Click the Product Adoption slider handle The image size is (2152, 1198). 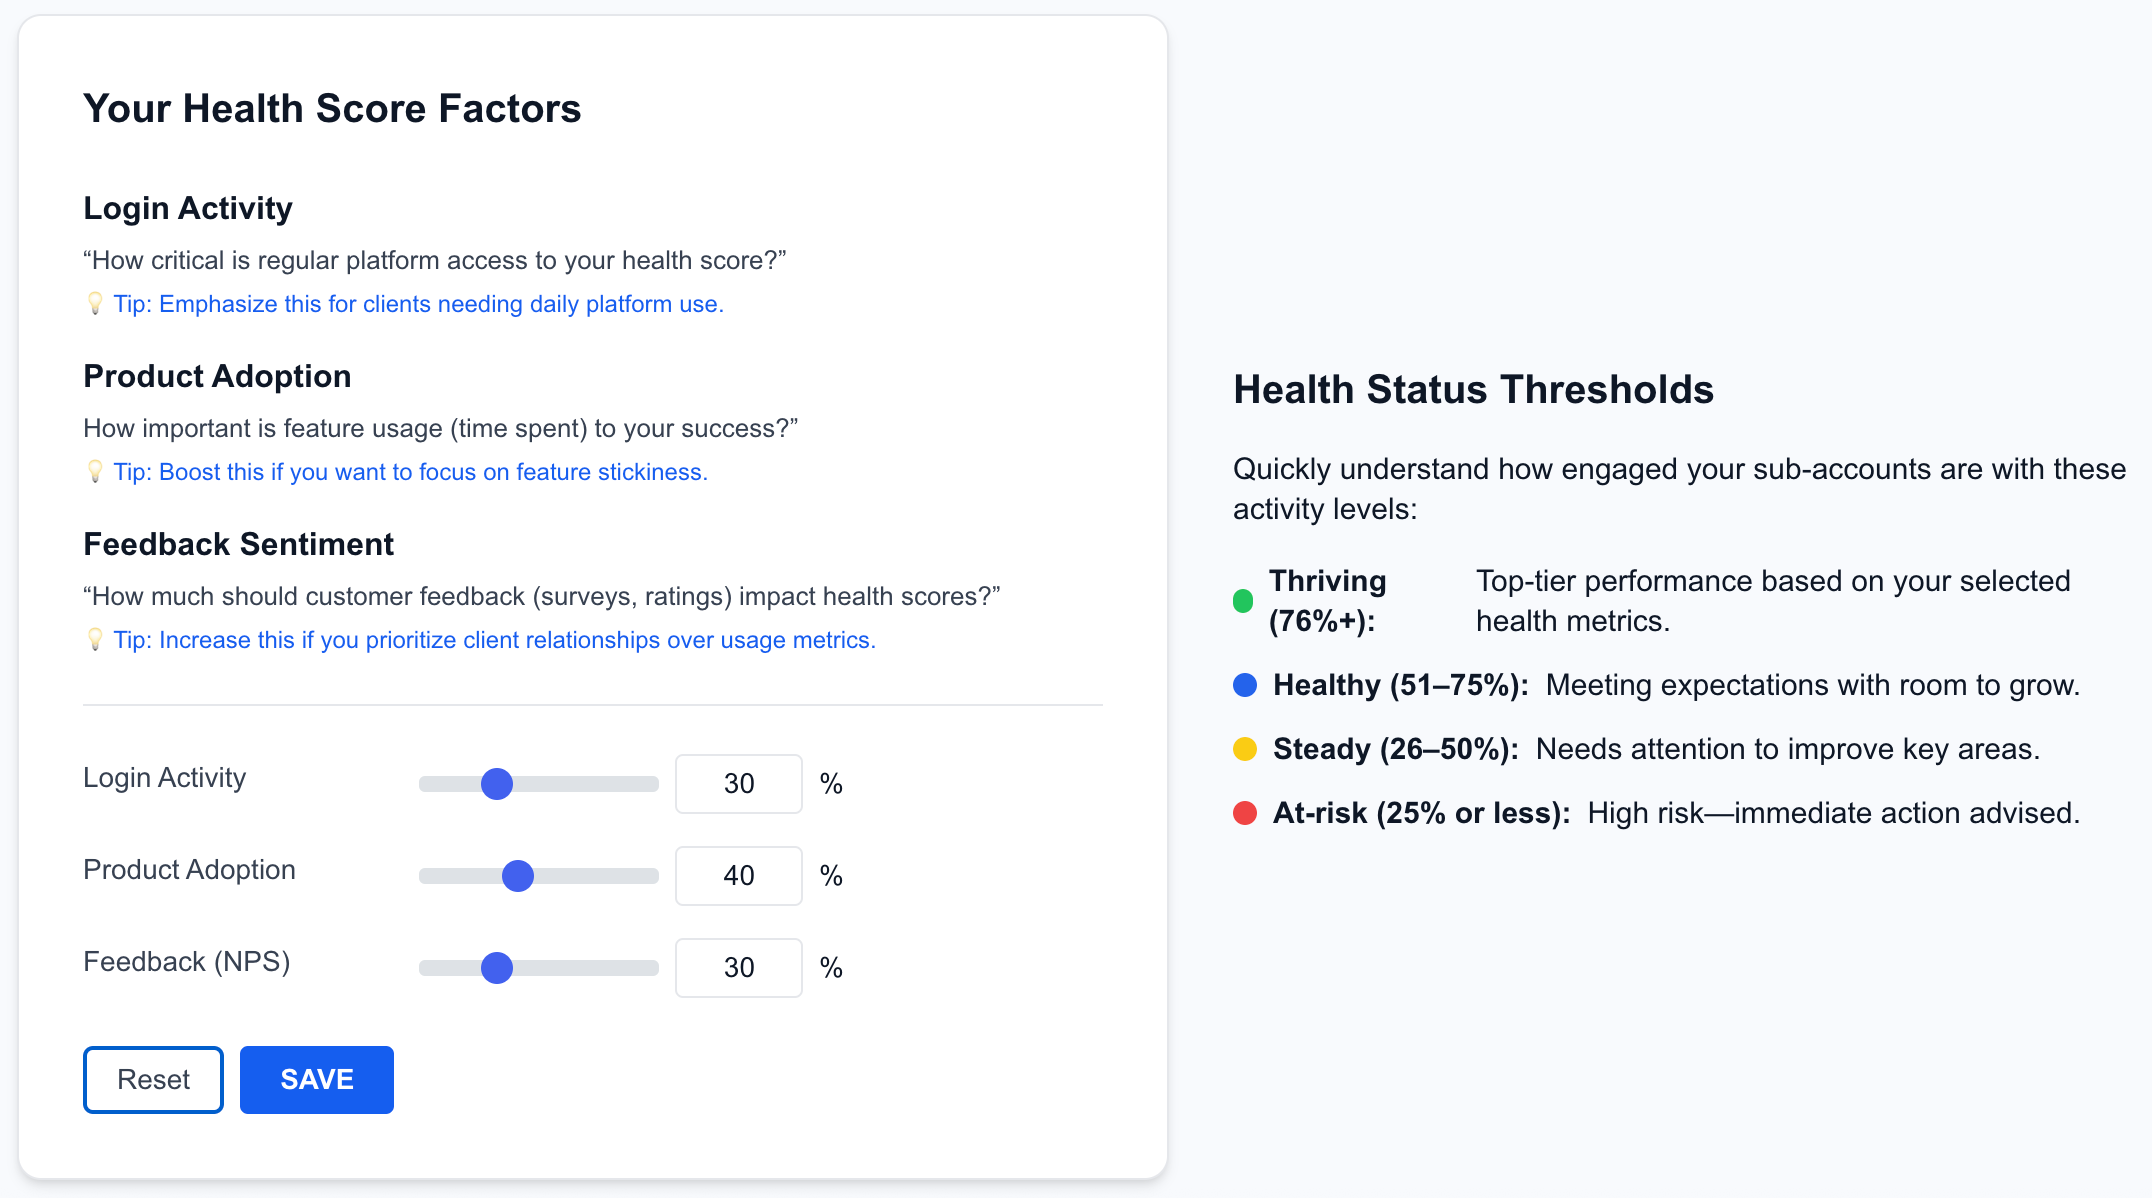pyautogui.click(x=518, y=876)
